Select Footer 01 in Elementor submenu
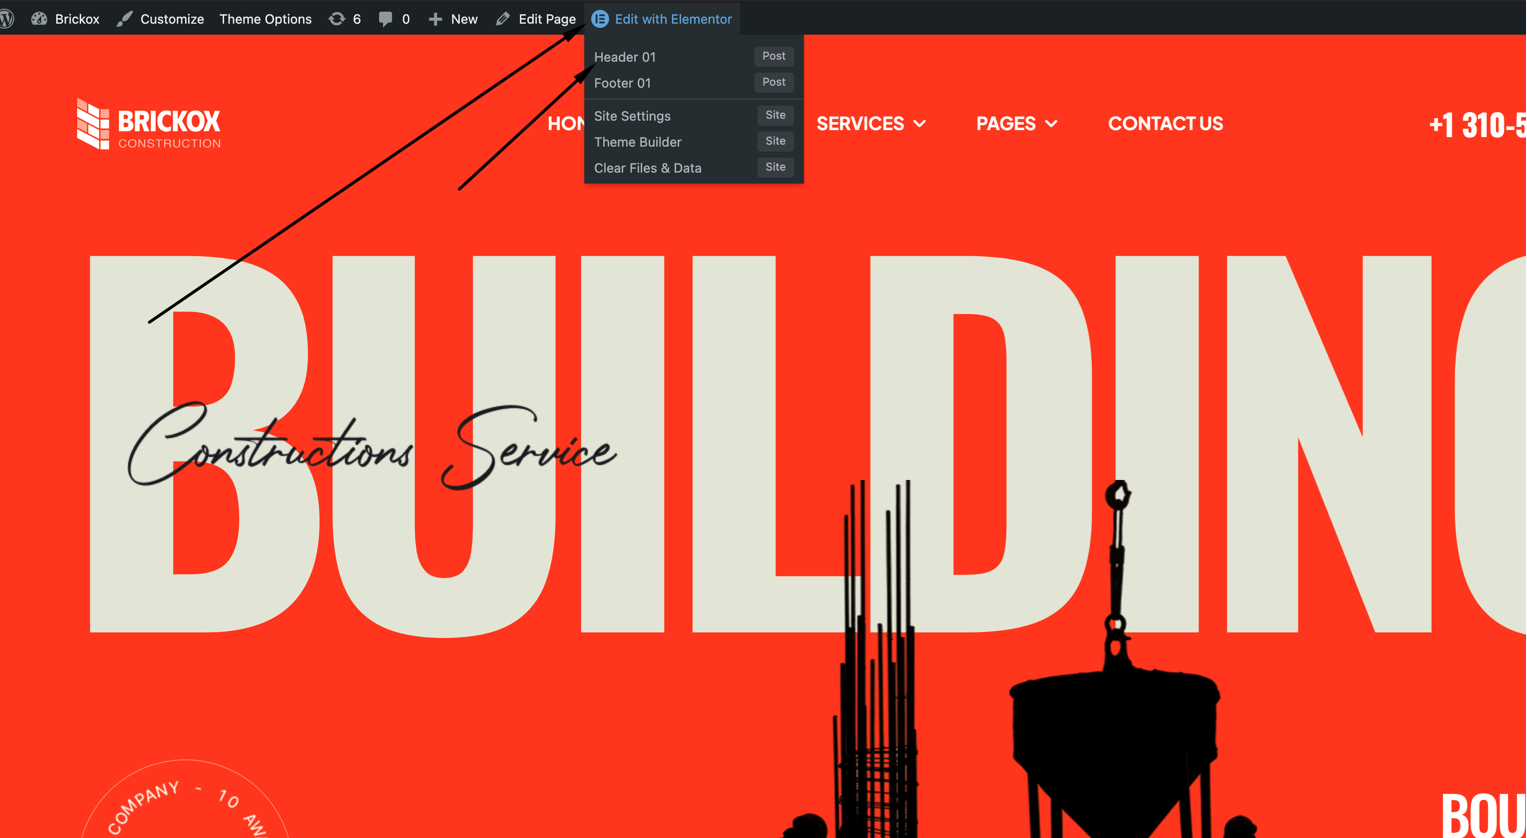Viewport: 1527px width, 838px height. tap(622, 83)
